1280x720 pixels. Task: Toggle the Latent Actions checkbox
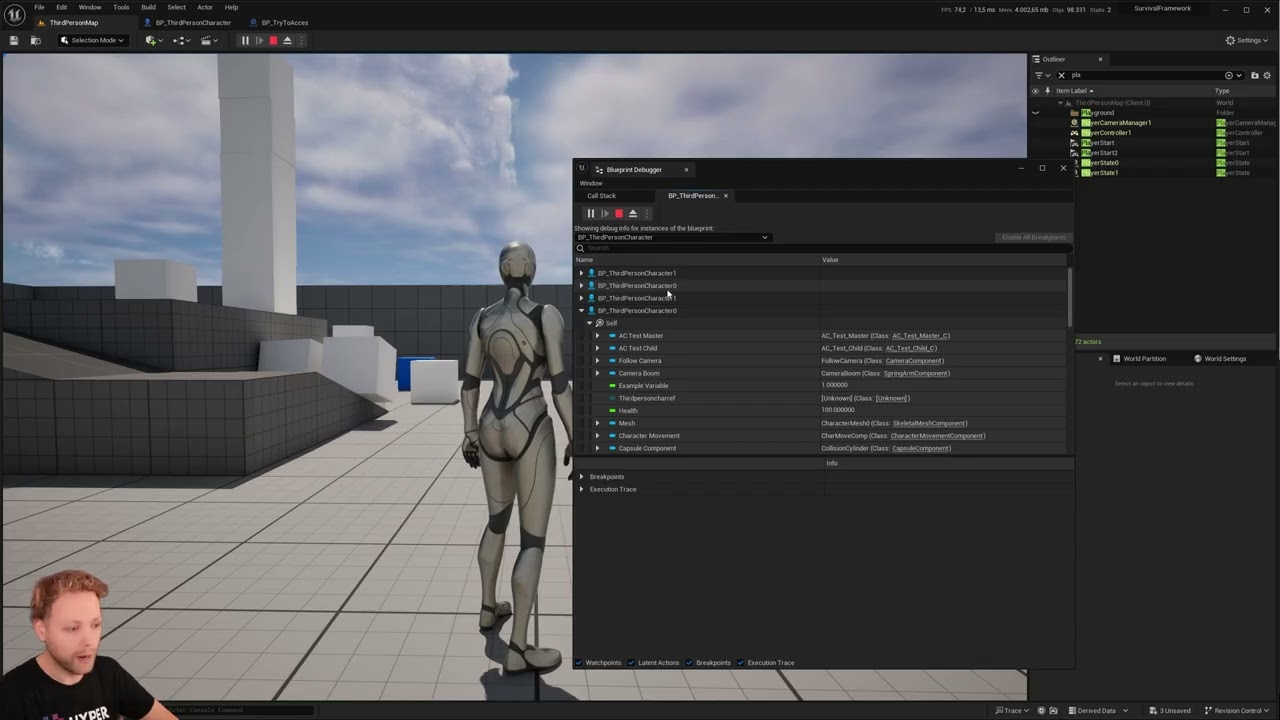pos(632,663)
